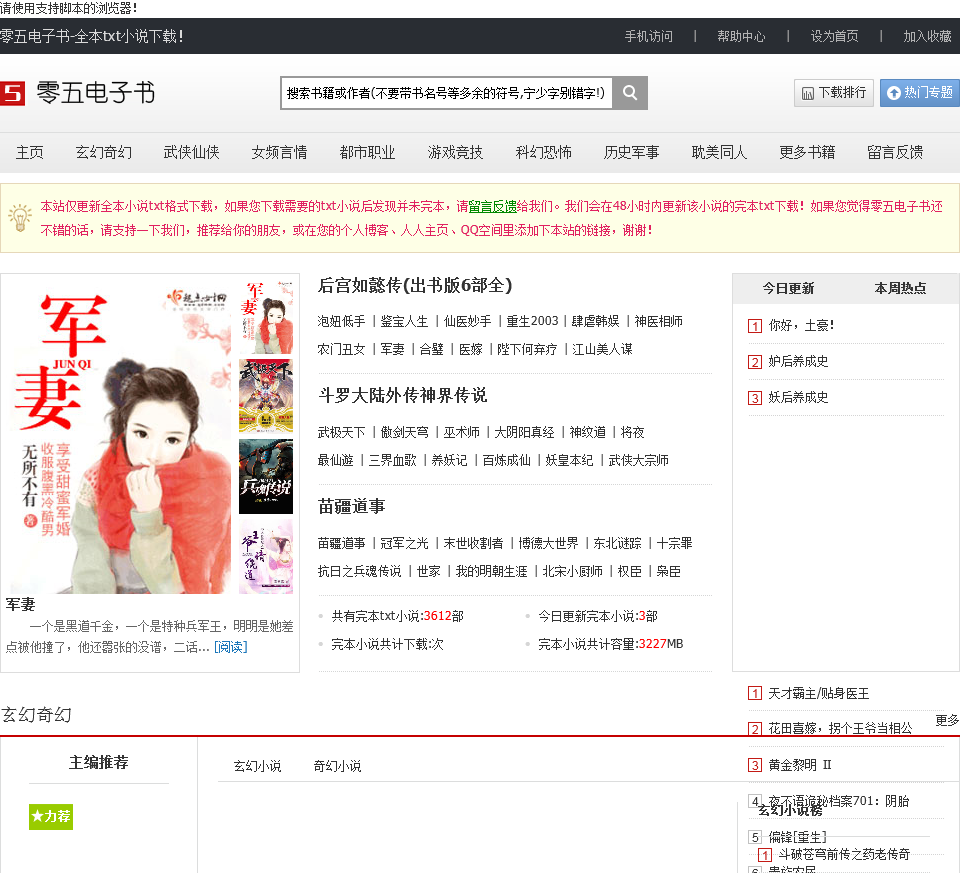Click 武极天下 text link
This screenshot has height=873, width=960.
click(341, 432)
